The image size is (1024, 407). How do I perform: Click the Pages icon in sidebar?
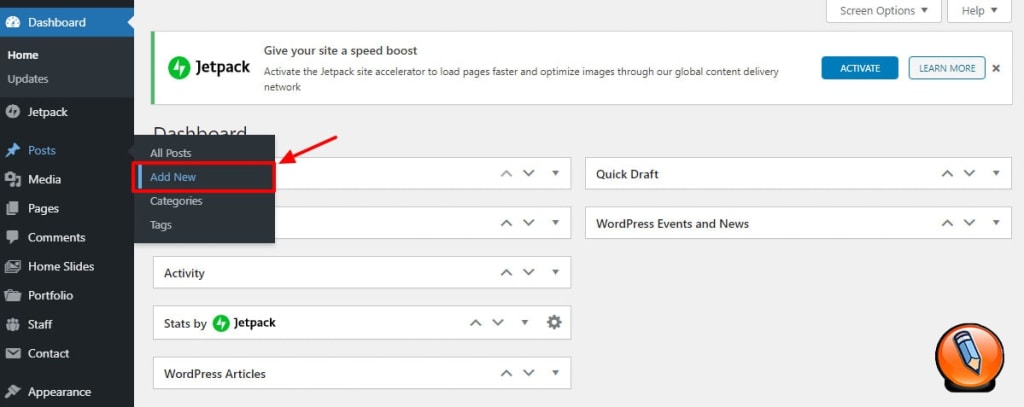[12, 208]
